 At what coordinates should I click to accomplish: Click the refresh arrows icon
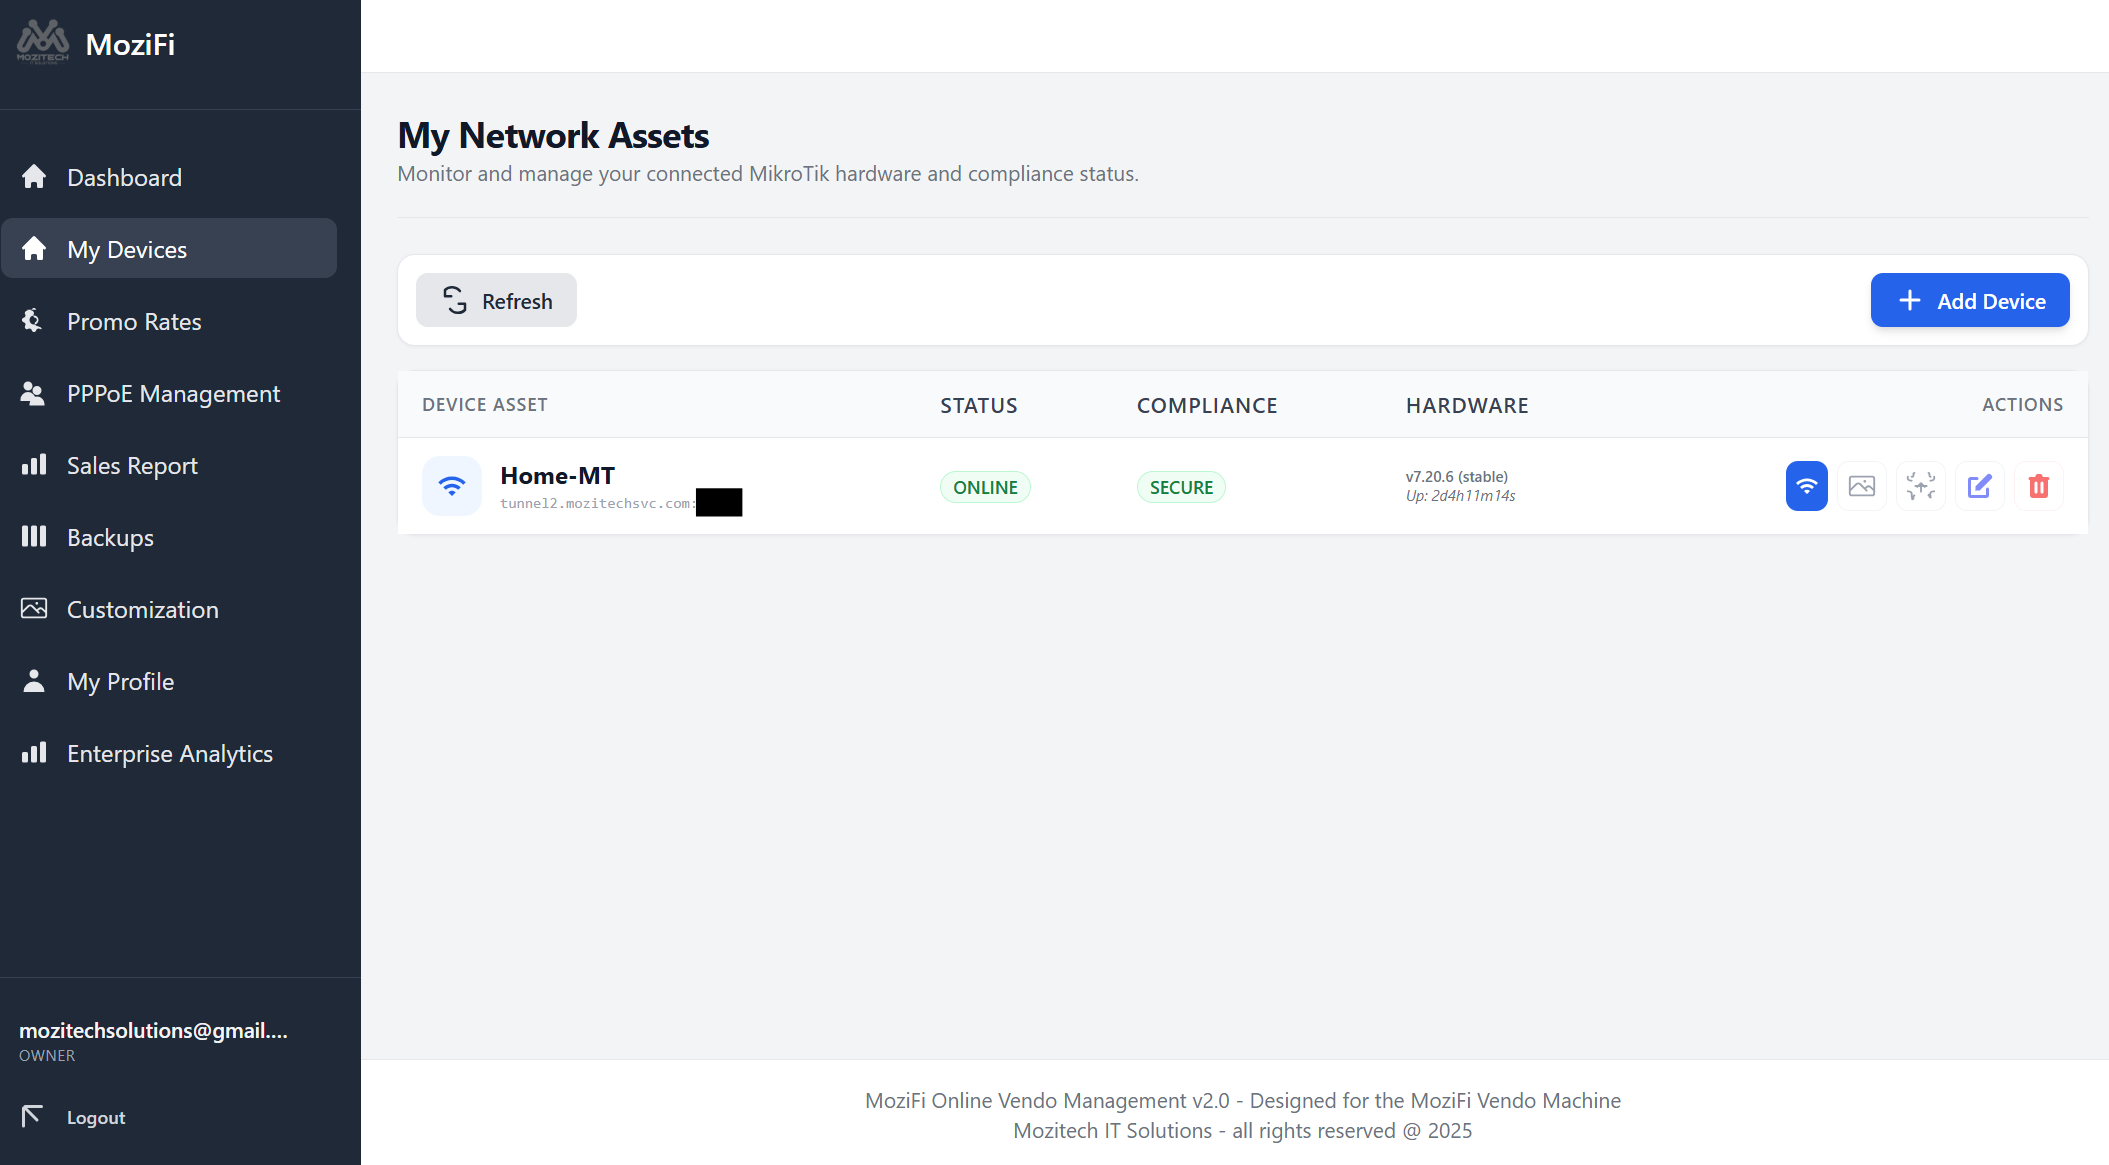tap(455, 300)
